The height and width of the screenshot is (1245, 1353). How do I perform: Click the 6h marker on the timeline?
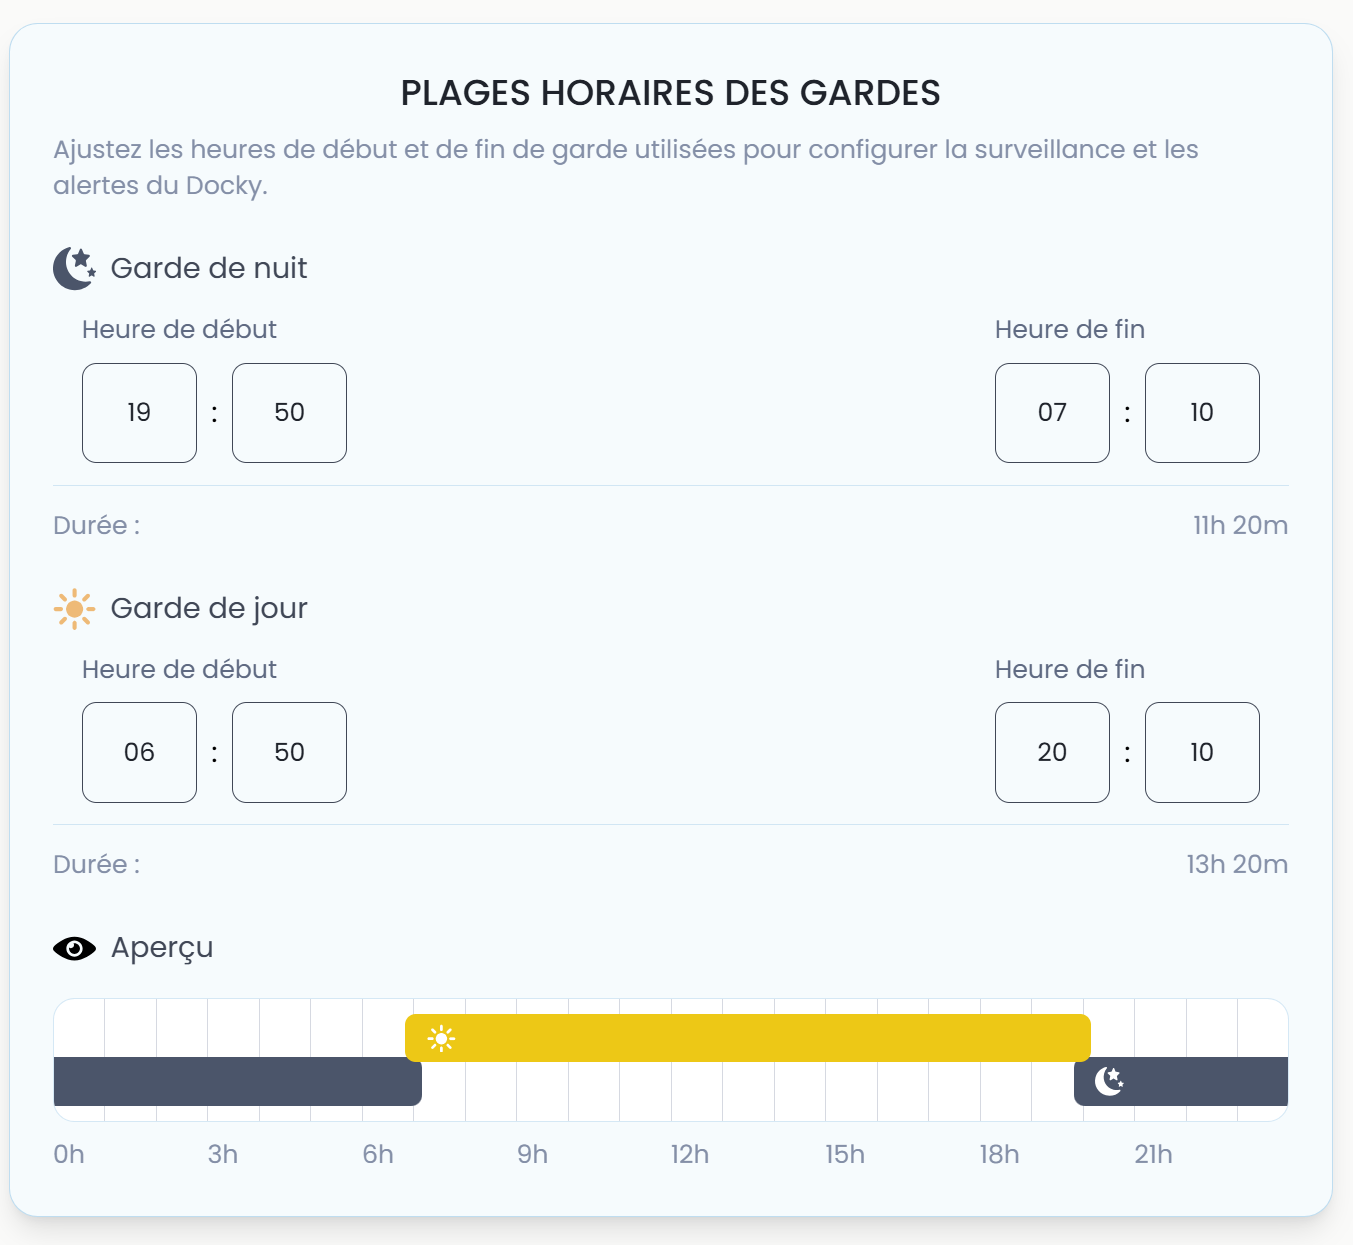pos(378,1155)
